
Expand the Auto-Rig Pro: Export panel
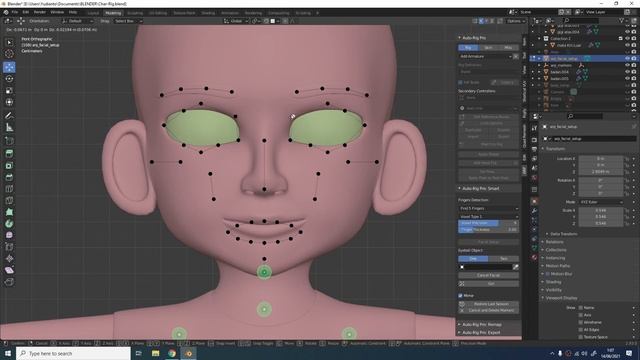pyautogui.click(x=480, y=333)
